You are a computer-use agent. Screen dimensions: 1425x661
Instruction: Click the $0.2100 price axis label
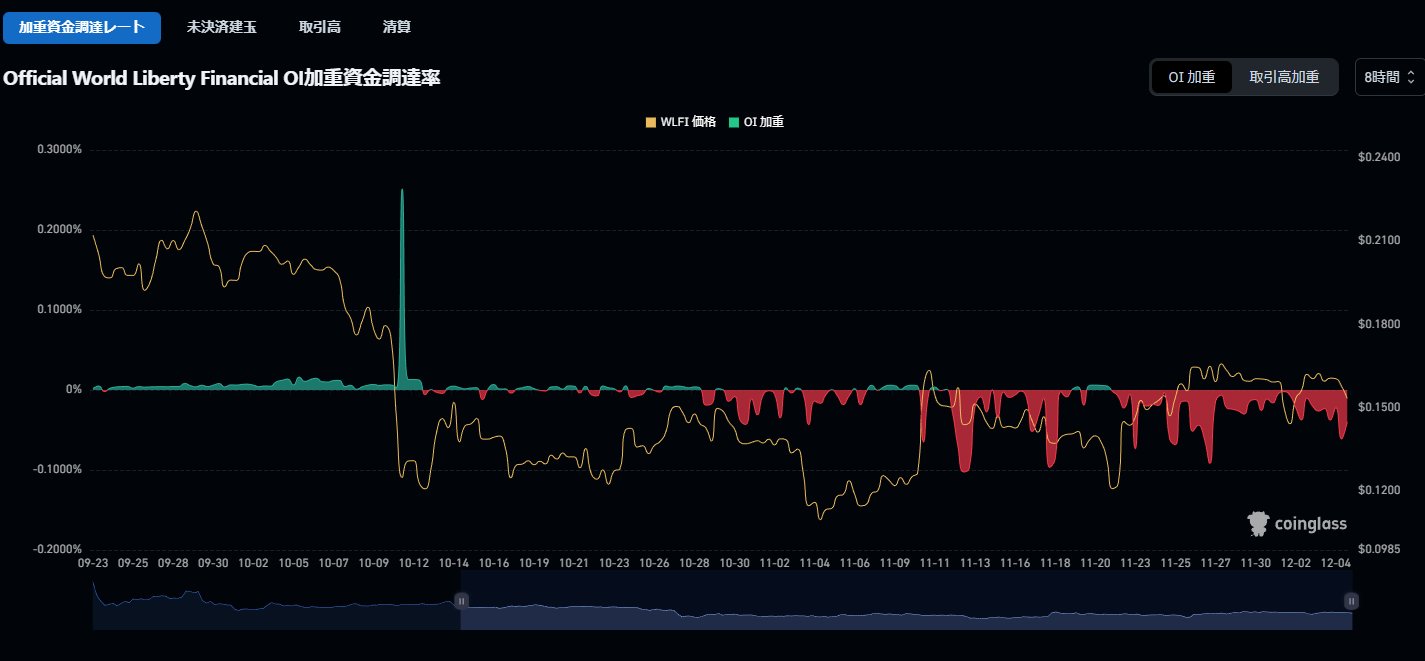(x=1378, y=240)
